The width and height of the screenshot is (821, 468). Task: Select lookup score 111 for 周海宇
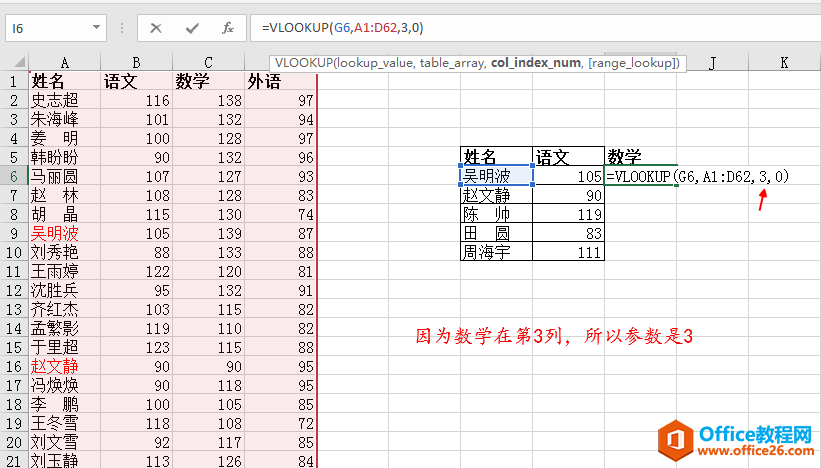tap(568, 252)
